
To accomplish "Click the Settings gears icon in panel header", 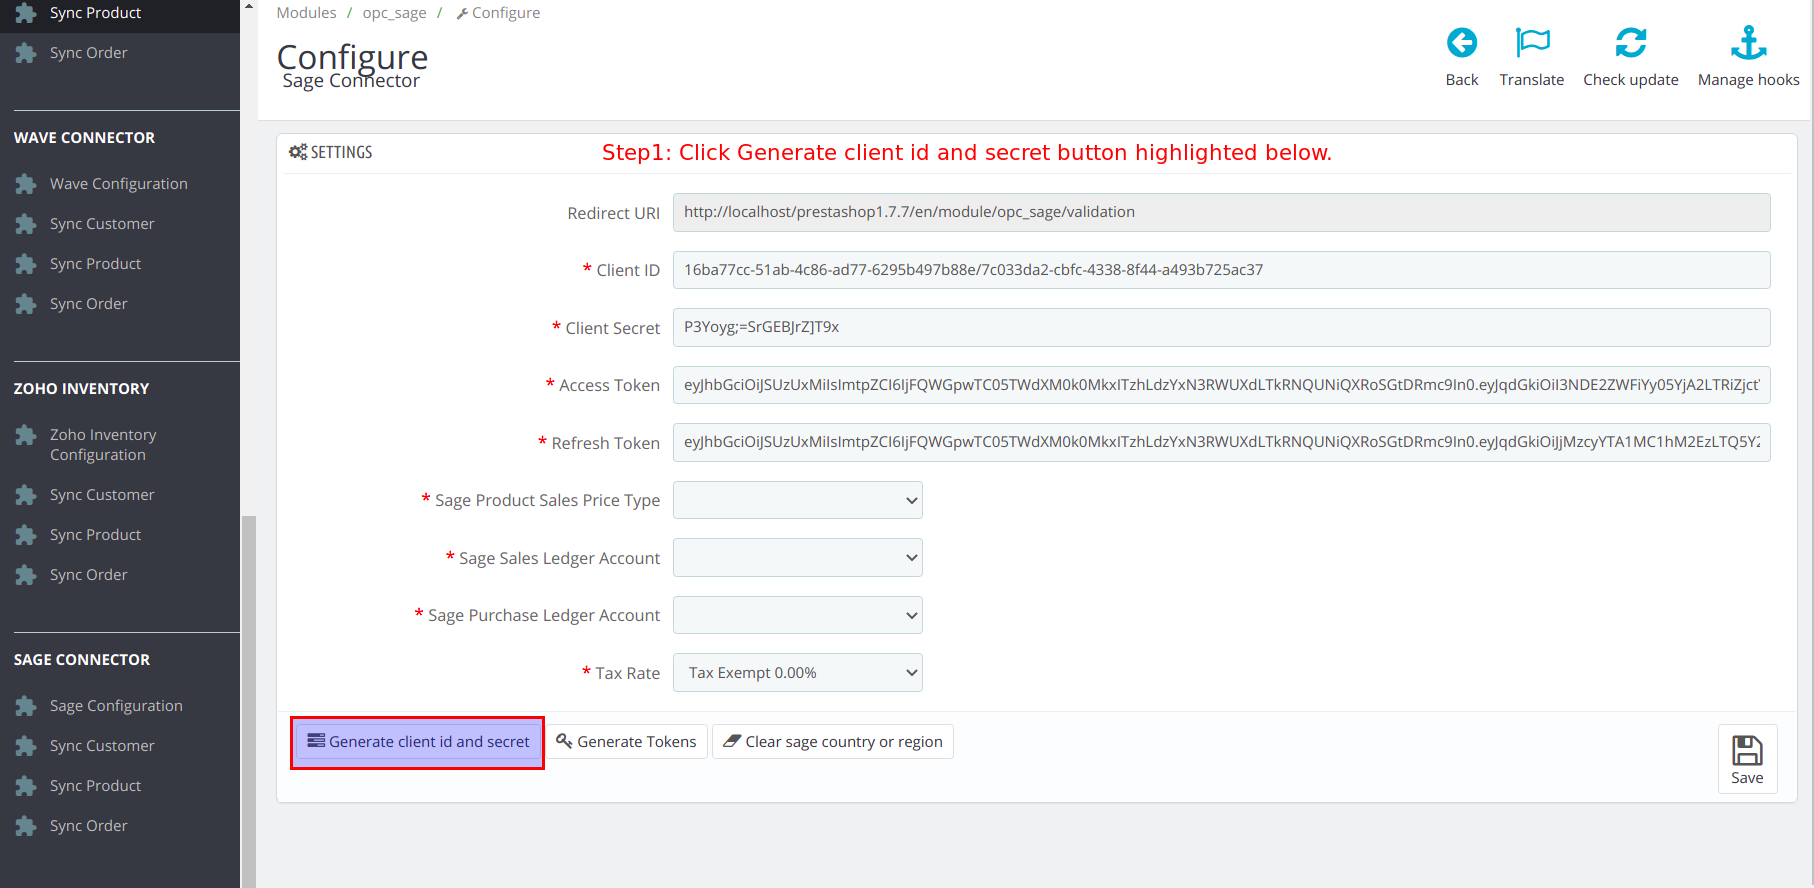I will point(298,152).
